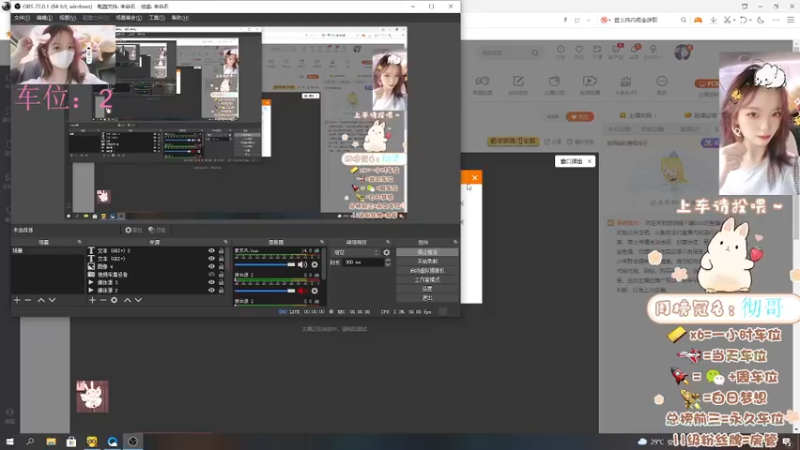Adjust the second mixer channel volume slider
The image size is (800, 450).
(265, 291)
